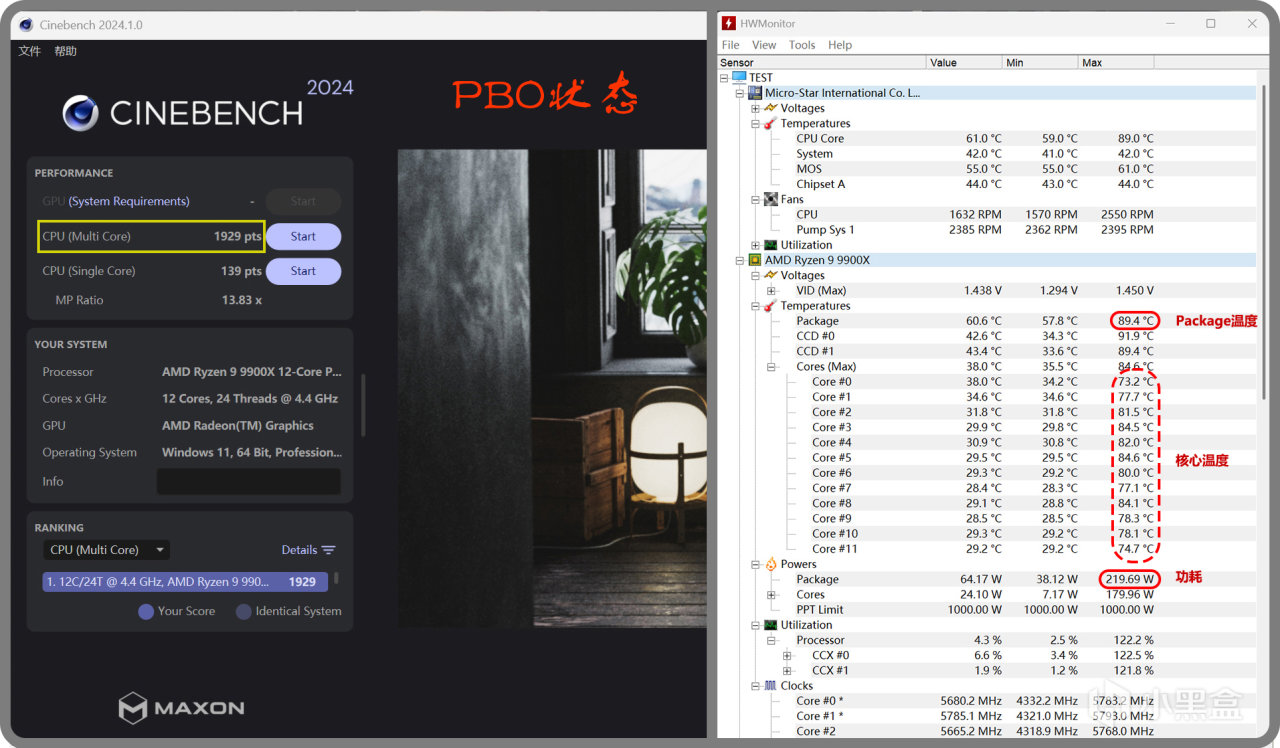Click the Cinebench app icon in title bar

[x=26, y=24]
